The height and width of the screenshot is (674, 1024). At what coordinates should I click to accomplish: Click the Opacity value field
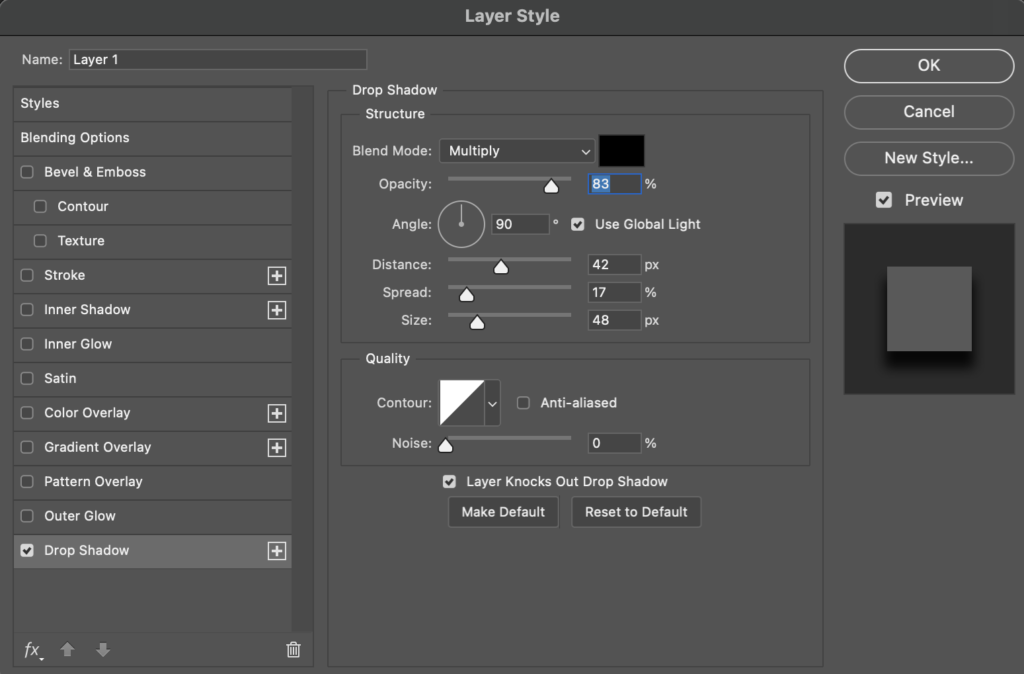[615, 184]
